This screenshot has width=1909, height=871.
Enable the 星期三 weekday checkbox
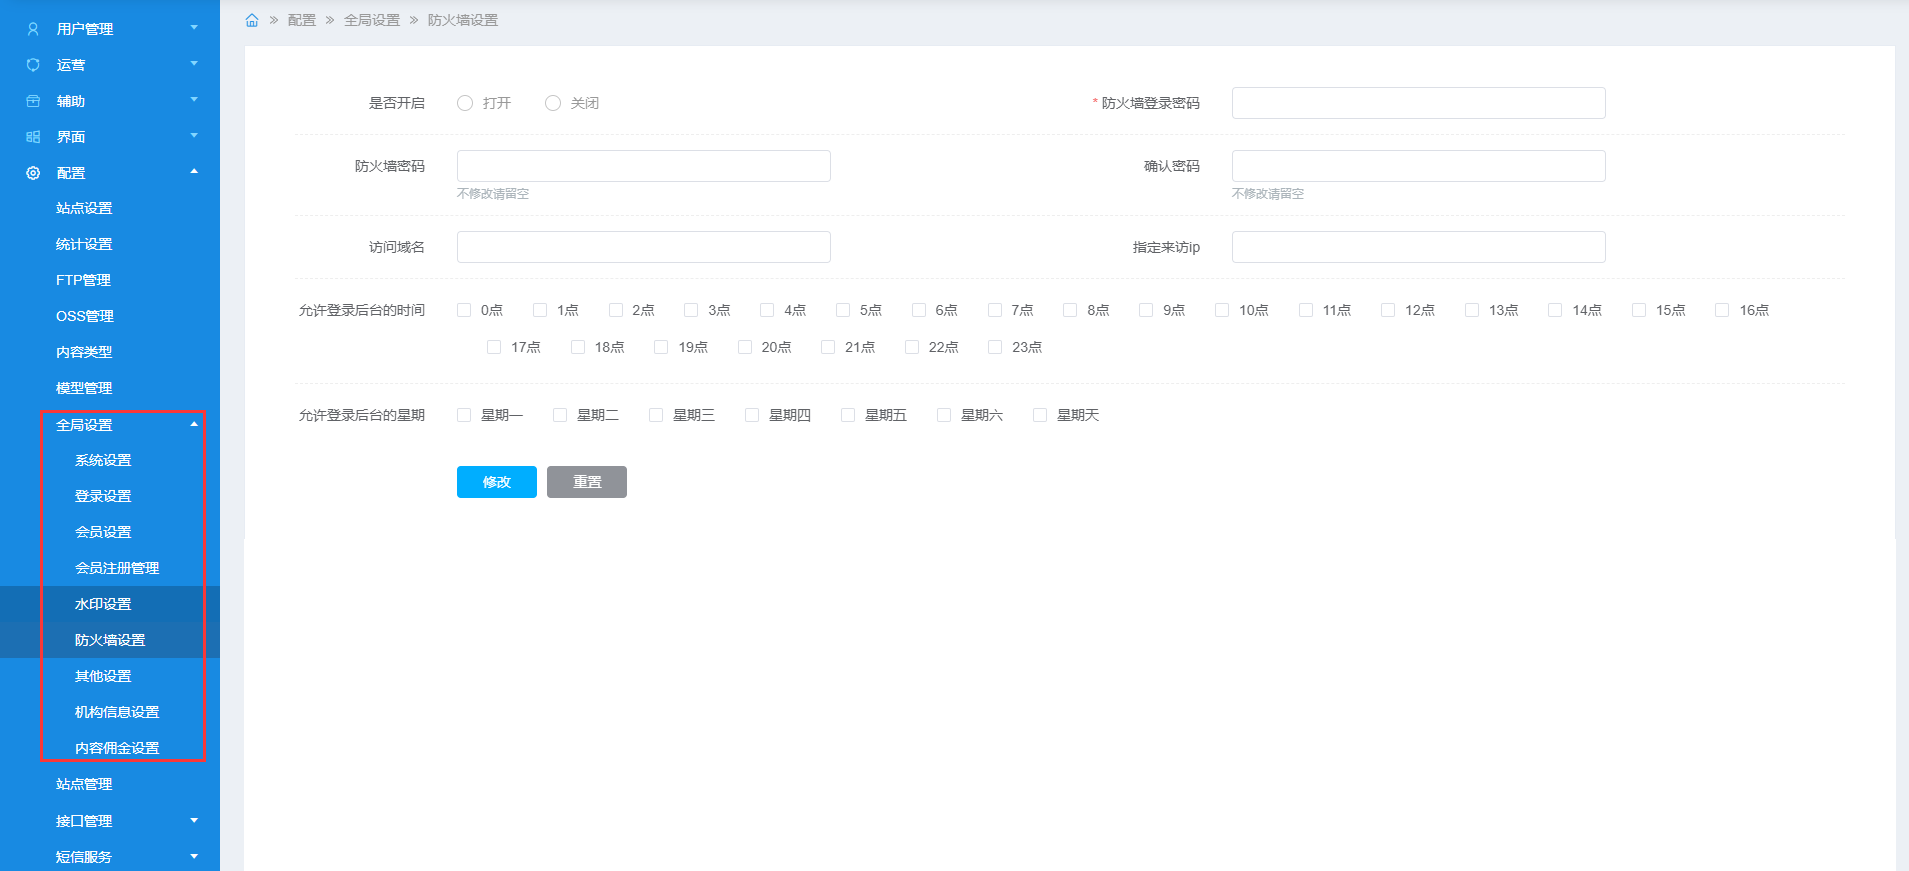[656, 415]
